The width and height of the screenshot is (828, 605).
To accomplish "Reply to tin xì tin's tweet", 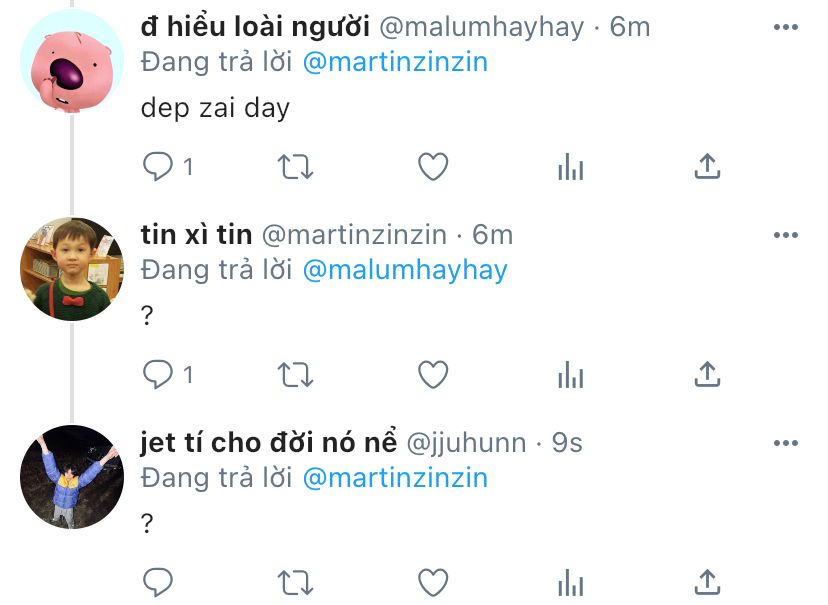I will [158, 374].
